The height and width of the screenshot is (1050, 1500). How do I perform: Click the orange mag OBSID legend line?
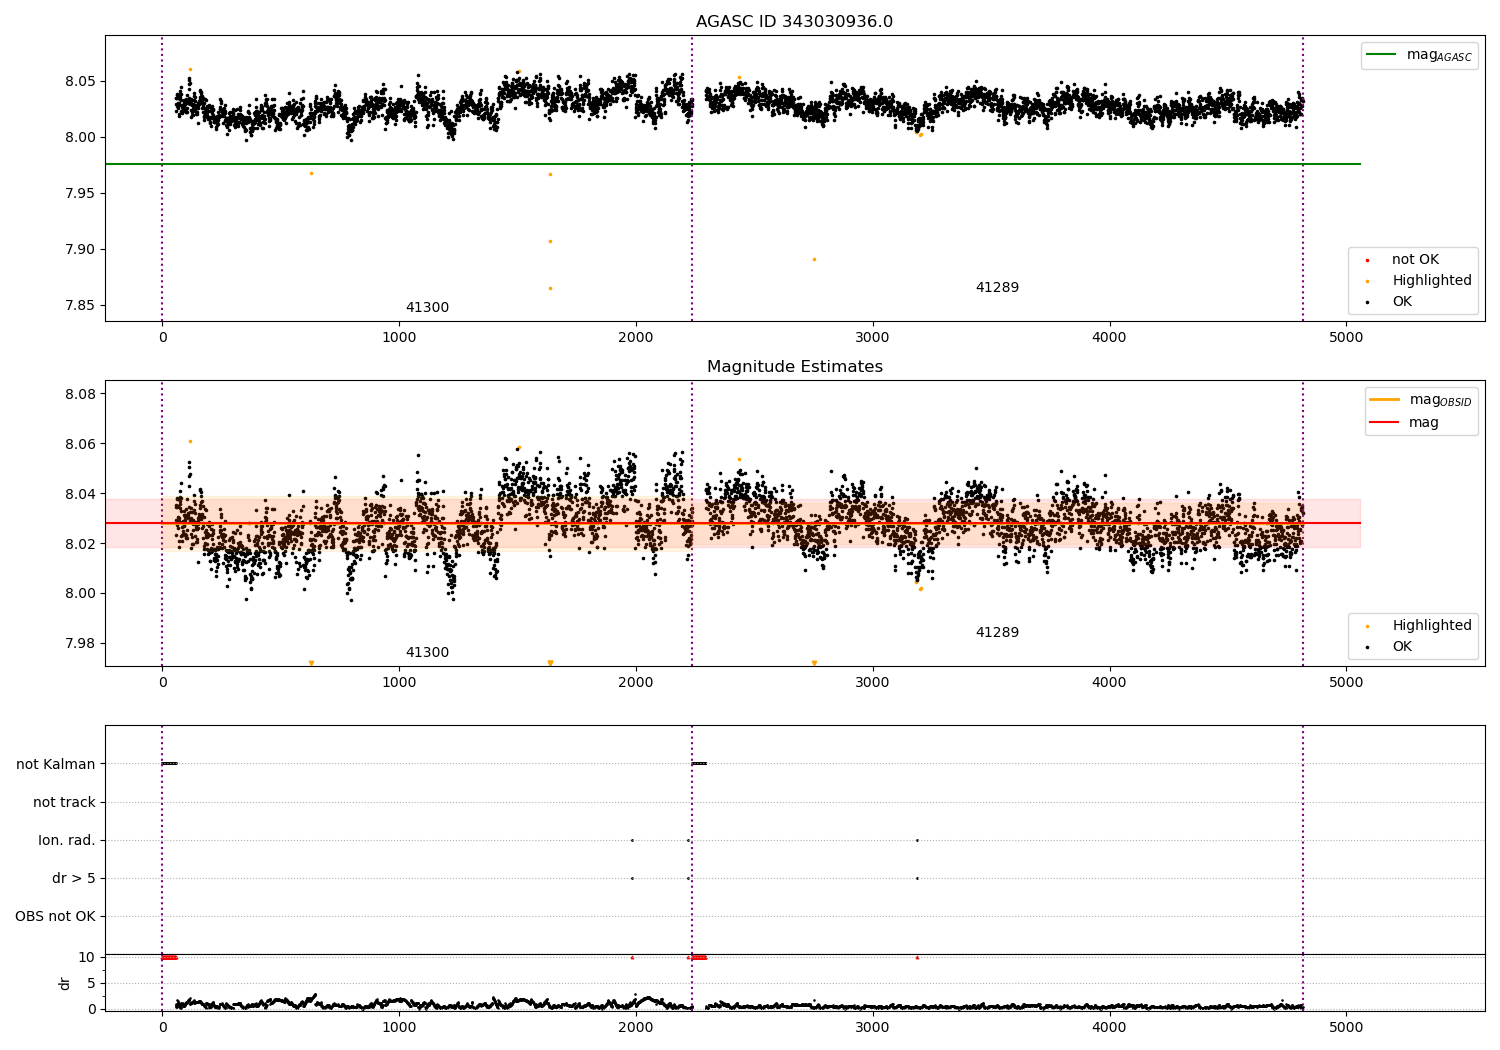click(1385, 399)
